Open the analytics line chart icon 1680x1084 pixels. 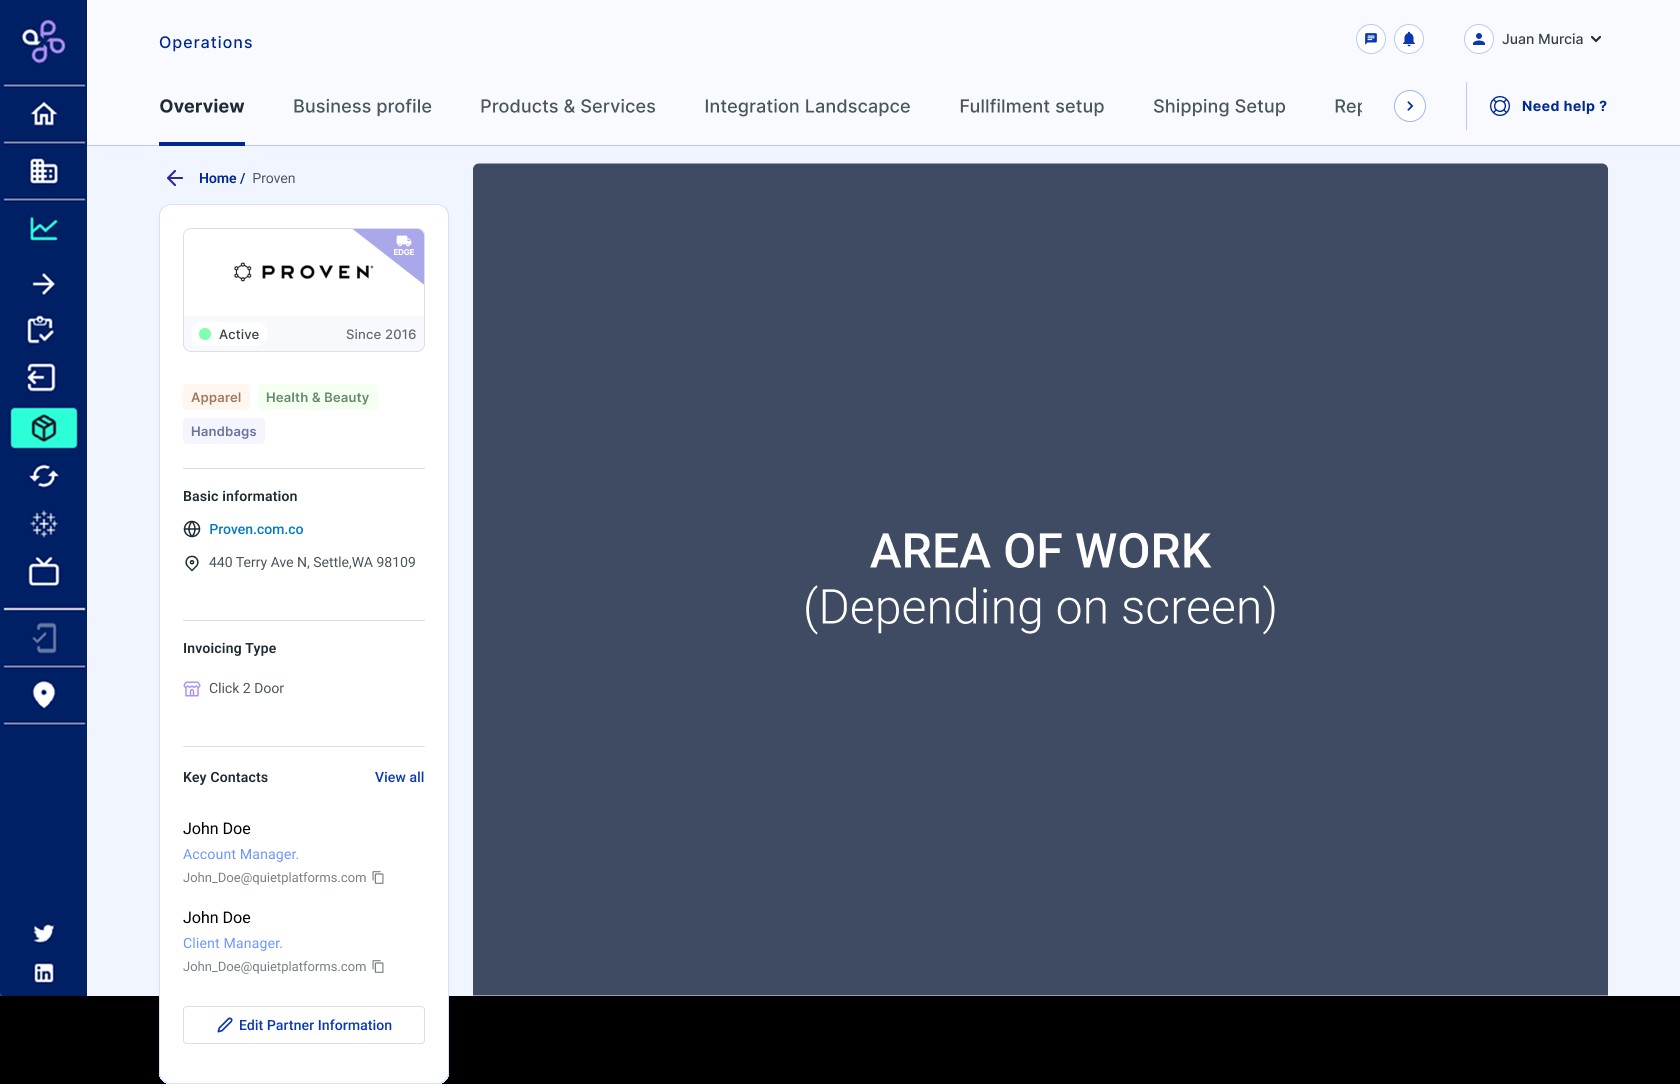tap(43, 229)
